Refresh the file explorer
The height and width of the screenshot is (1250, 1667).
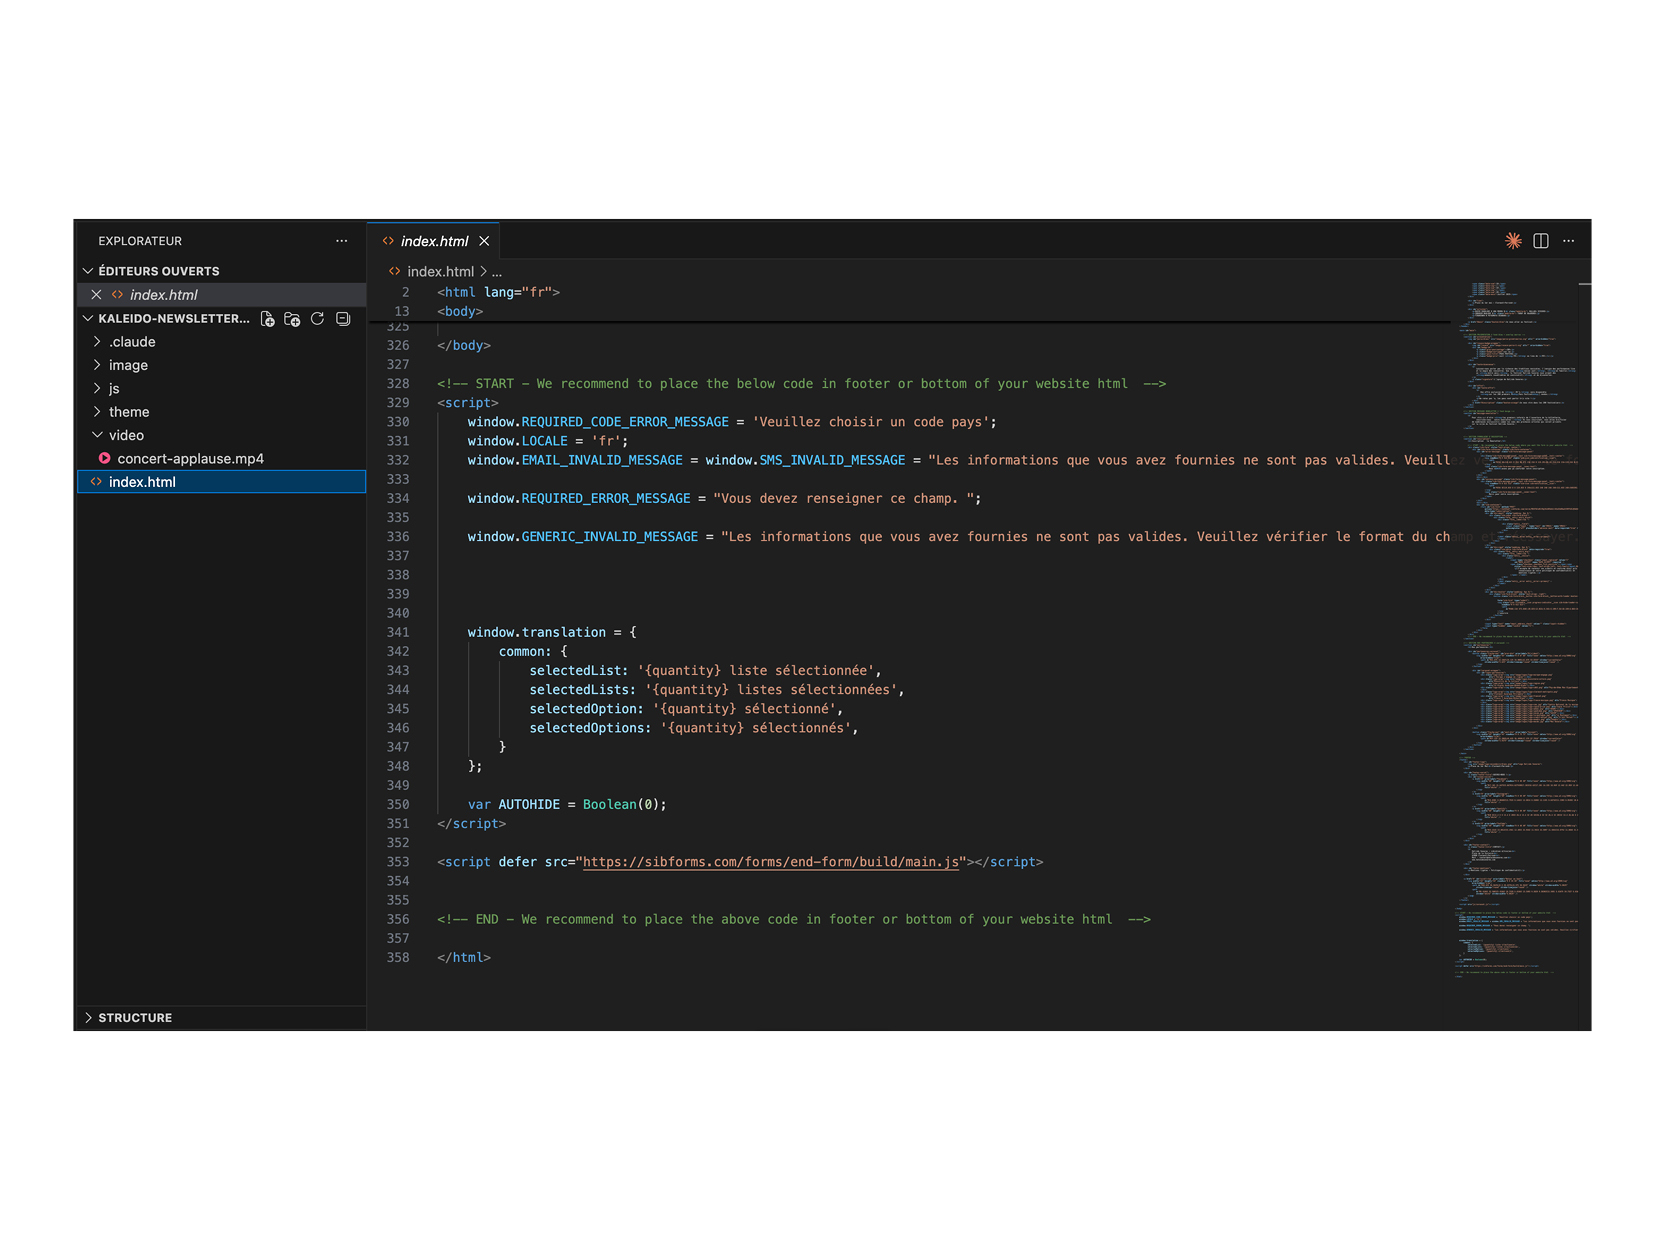[x=317, y=319]
